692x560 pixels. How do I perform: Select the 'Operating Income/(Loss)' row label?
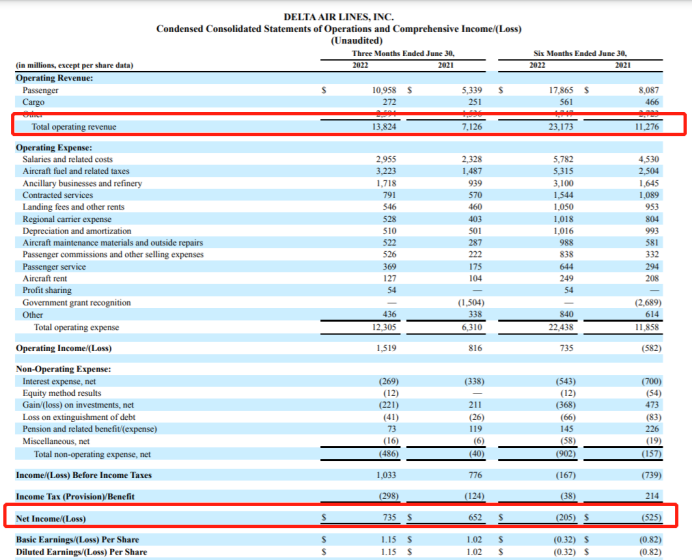(x=64, y=349)
